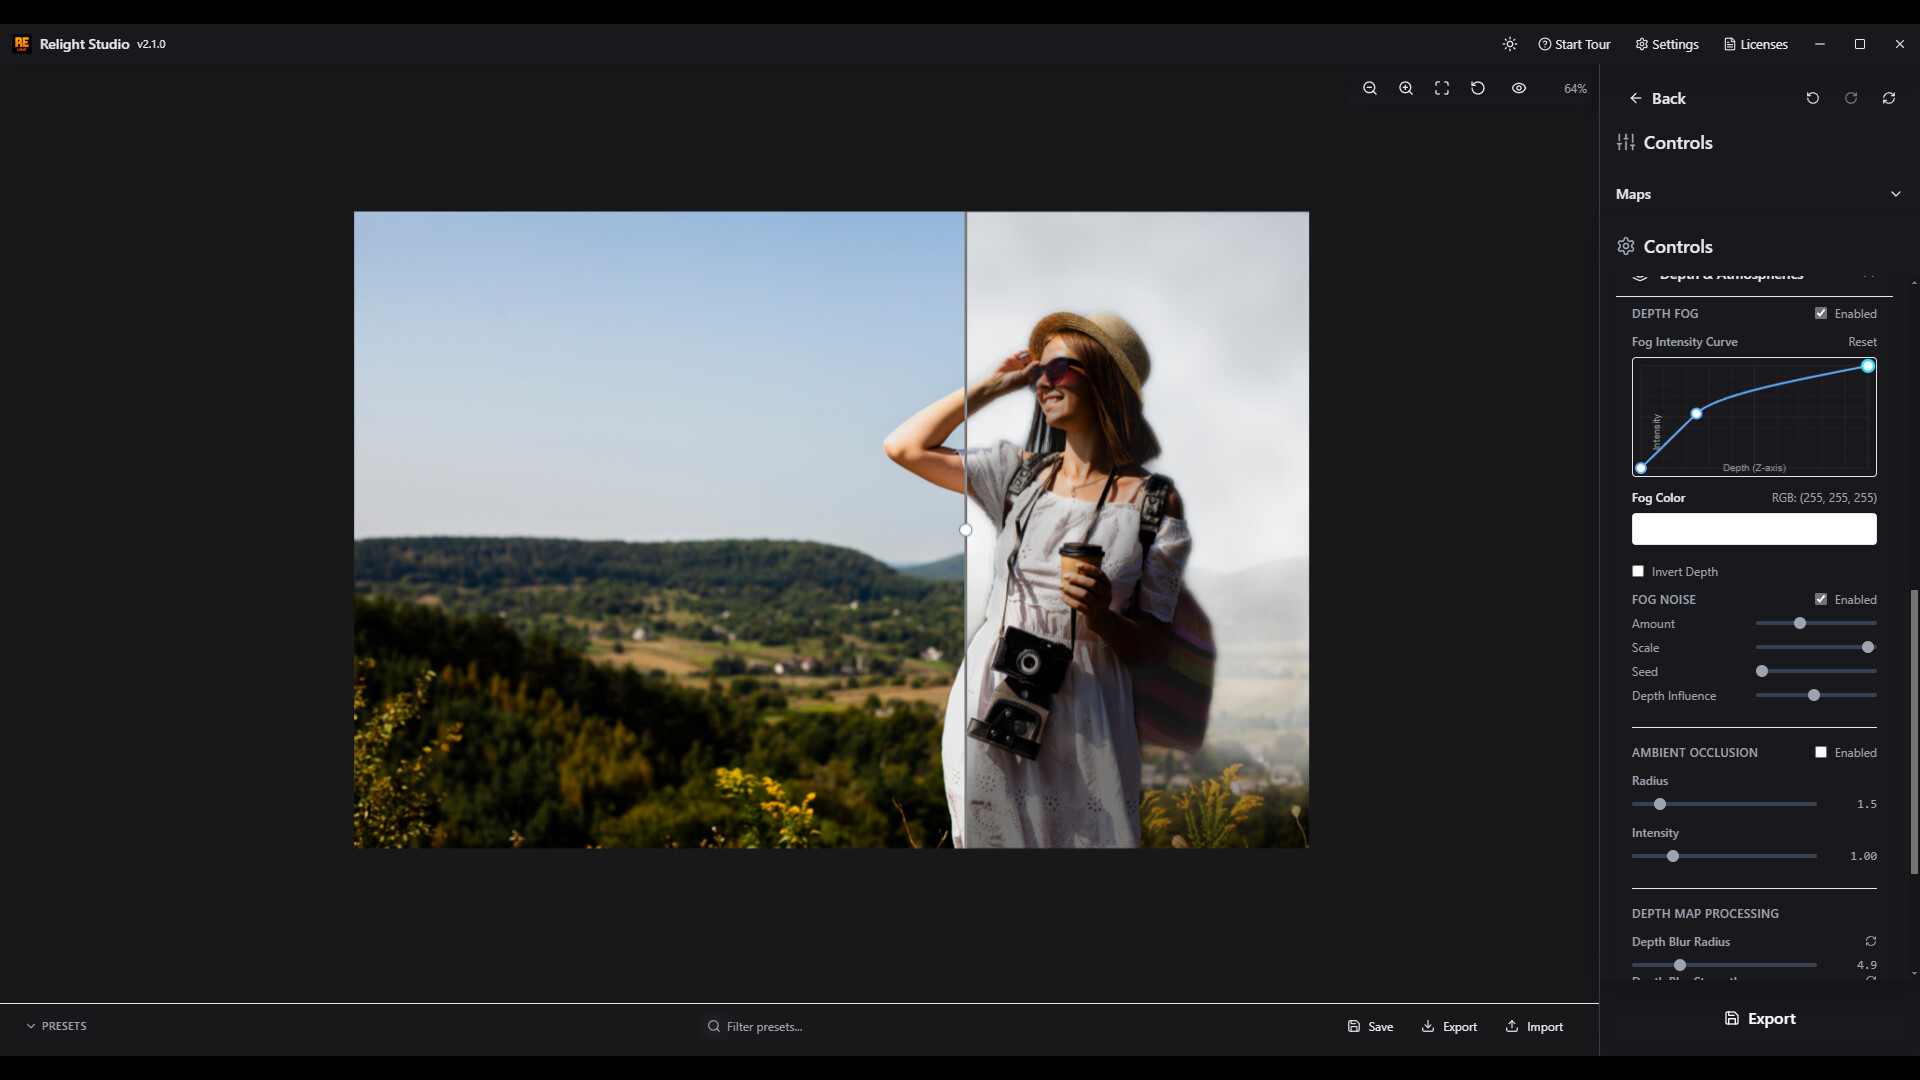1920x1080 pixels.
Task: Adjust the Radius slider
Action: (1660, 804)
